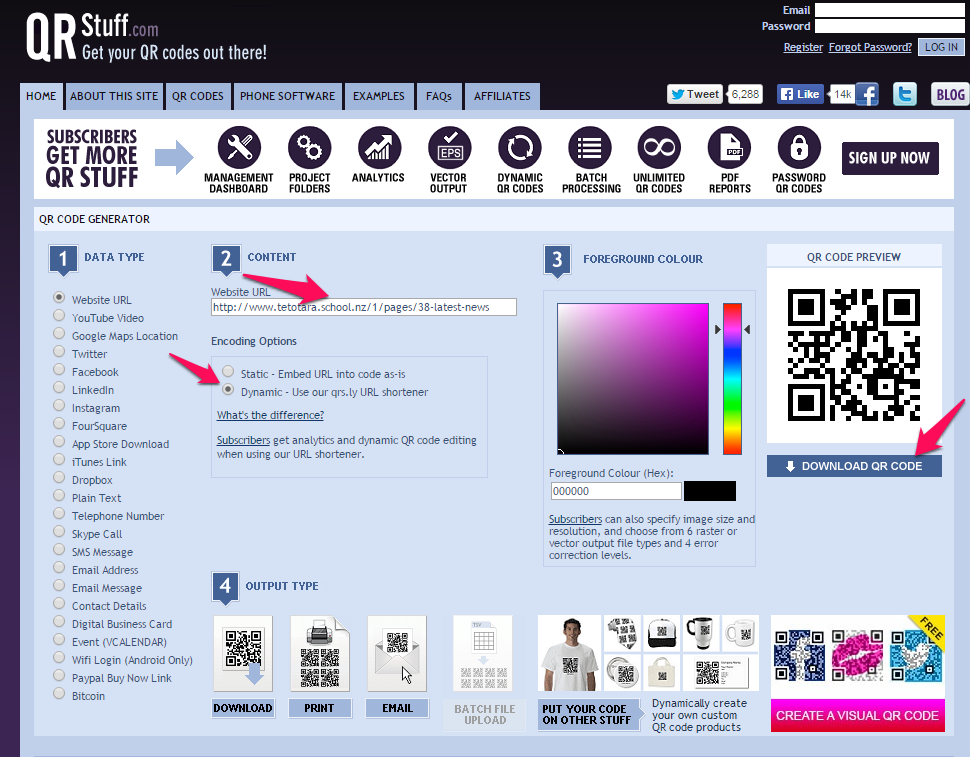
Task: Click the Tweet button
Action: tap(695, 94)
